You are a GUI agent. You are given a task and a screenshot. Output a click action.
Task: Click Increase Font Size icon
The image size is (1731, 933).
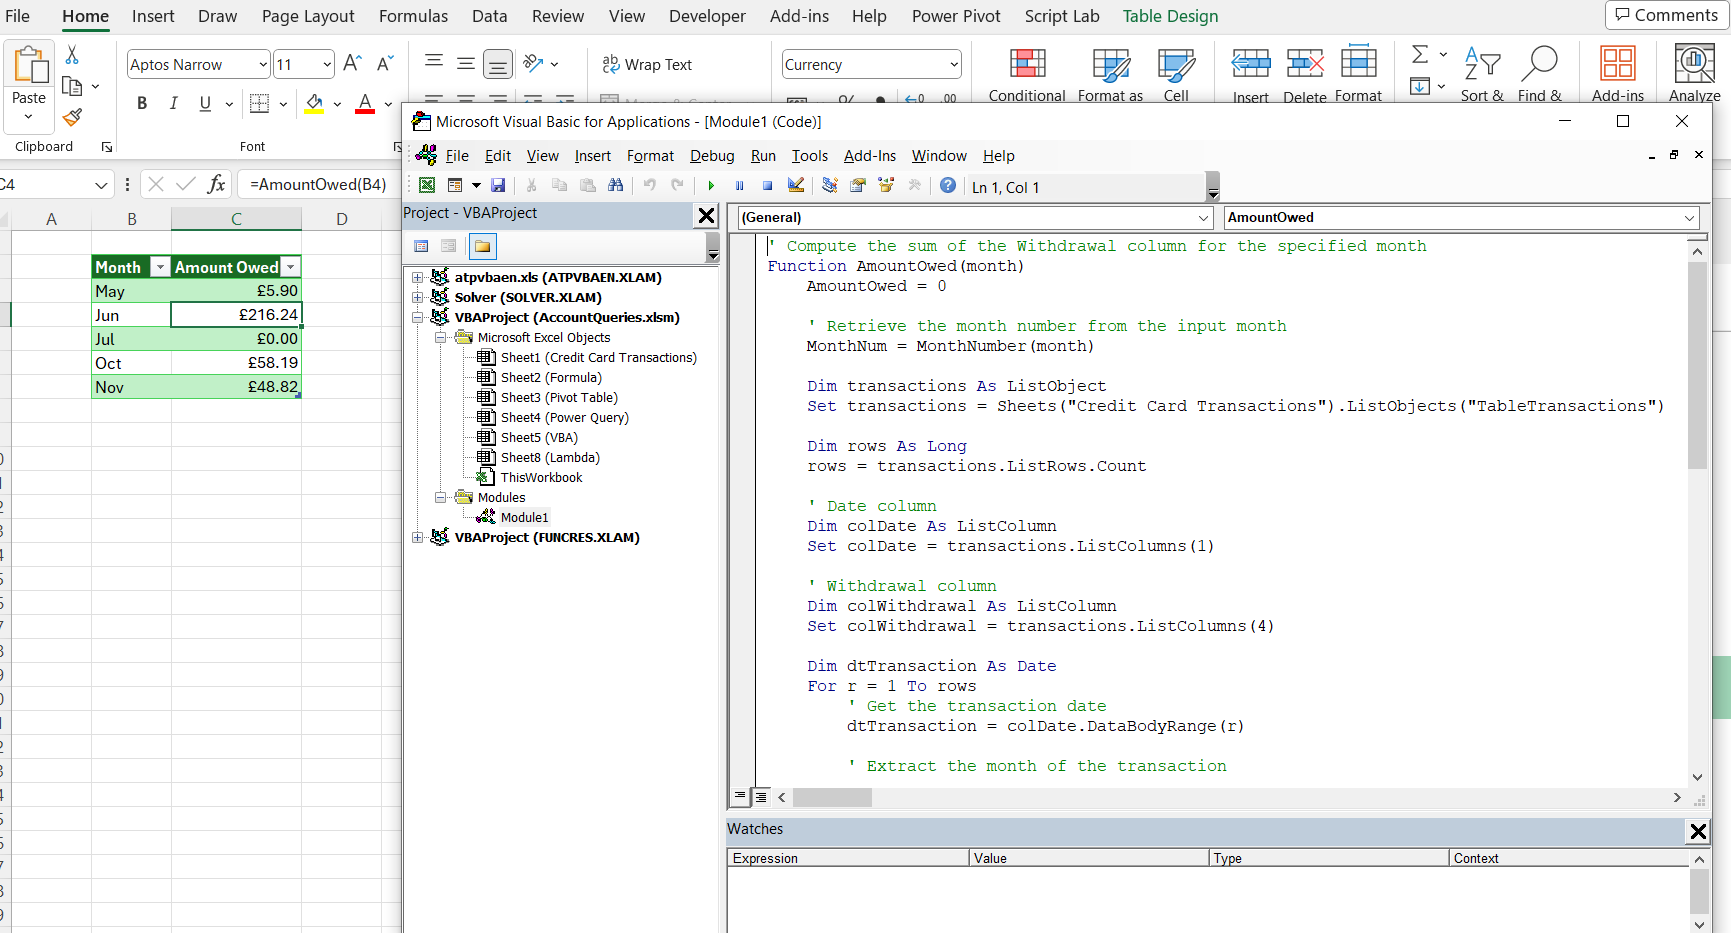(352, 64)
